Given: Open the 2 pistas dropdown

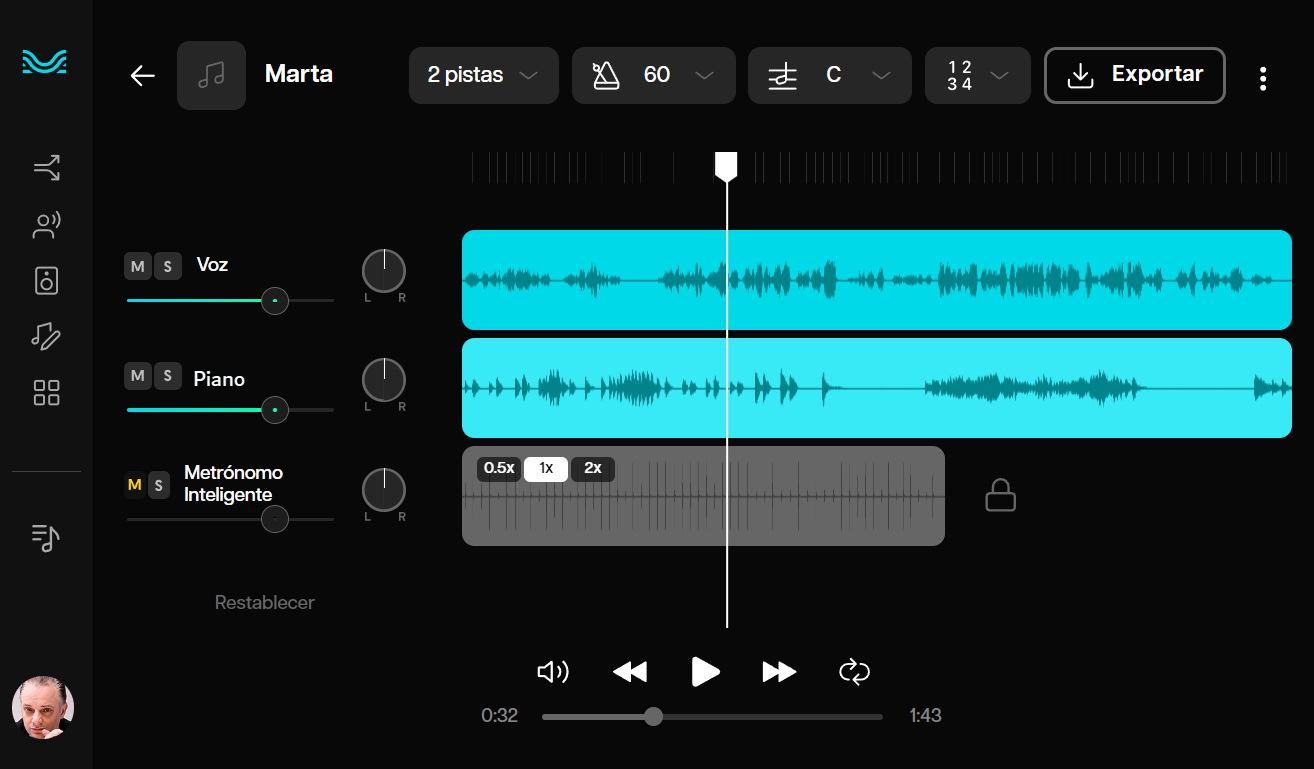Looking at the screenshot, I should (x=484, y=75).
